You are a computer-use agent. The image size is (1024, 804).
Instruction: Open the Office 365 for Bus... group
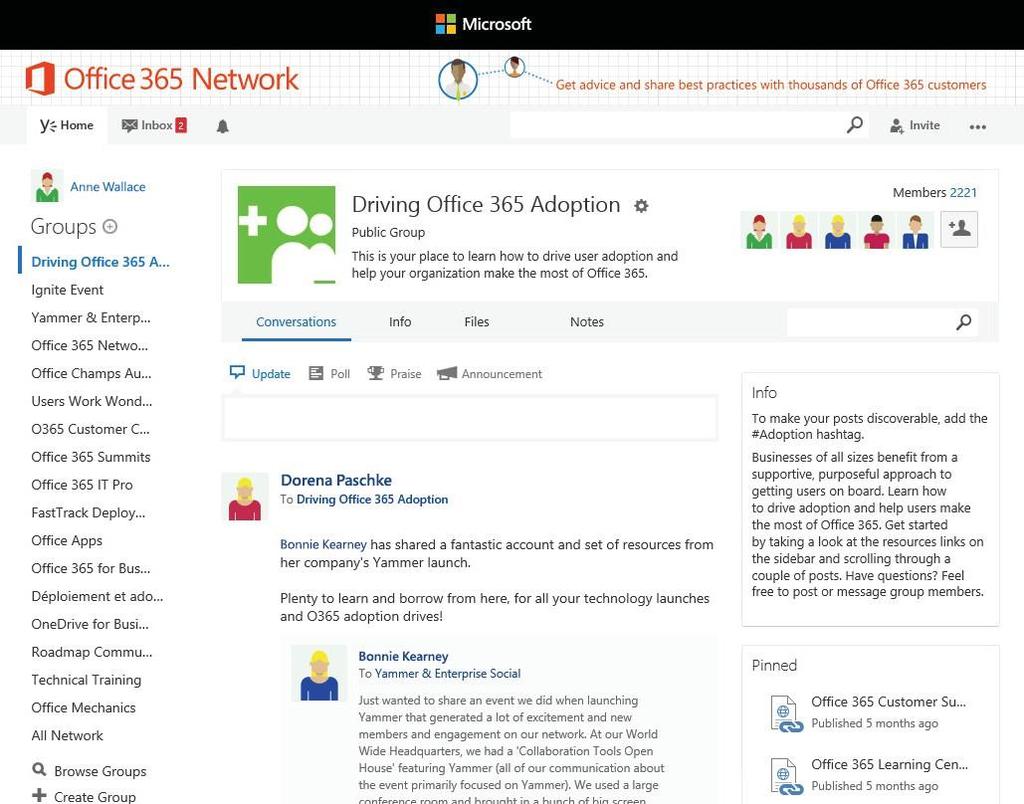coord(91,569)
